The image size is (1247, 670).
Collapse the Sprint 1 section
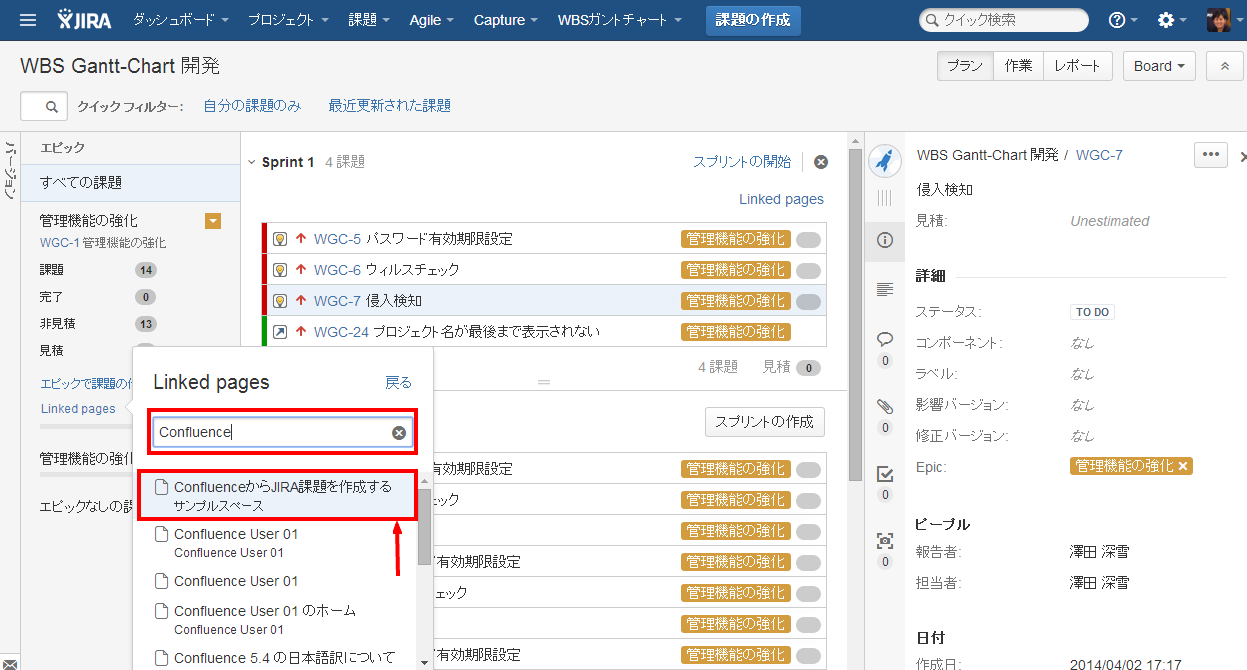251,162
